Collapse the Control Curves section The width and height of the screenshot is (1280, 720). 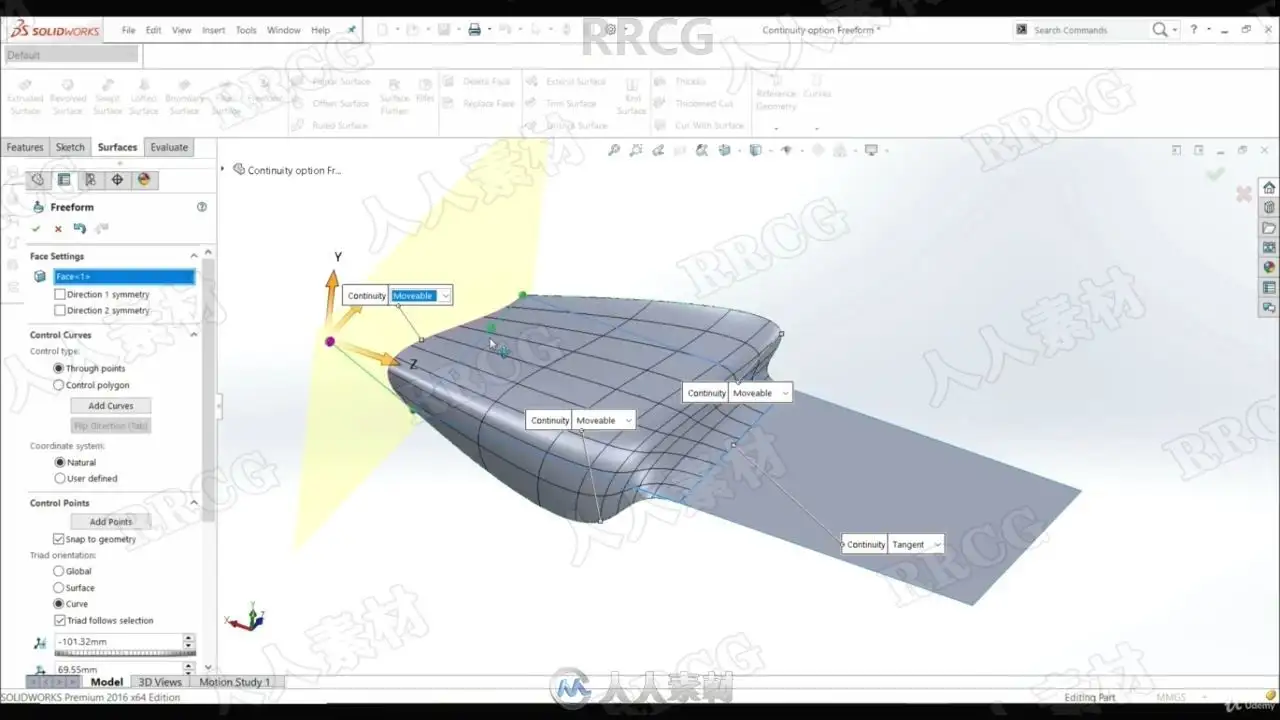pos(194,335)
